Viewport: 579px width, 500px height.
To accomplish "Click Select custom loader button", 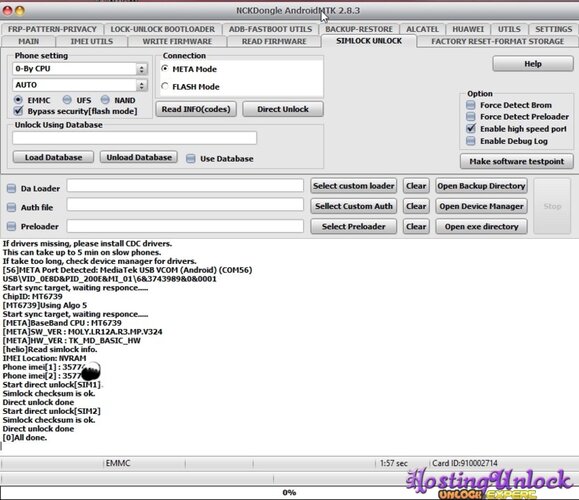I will [354, 186].
